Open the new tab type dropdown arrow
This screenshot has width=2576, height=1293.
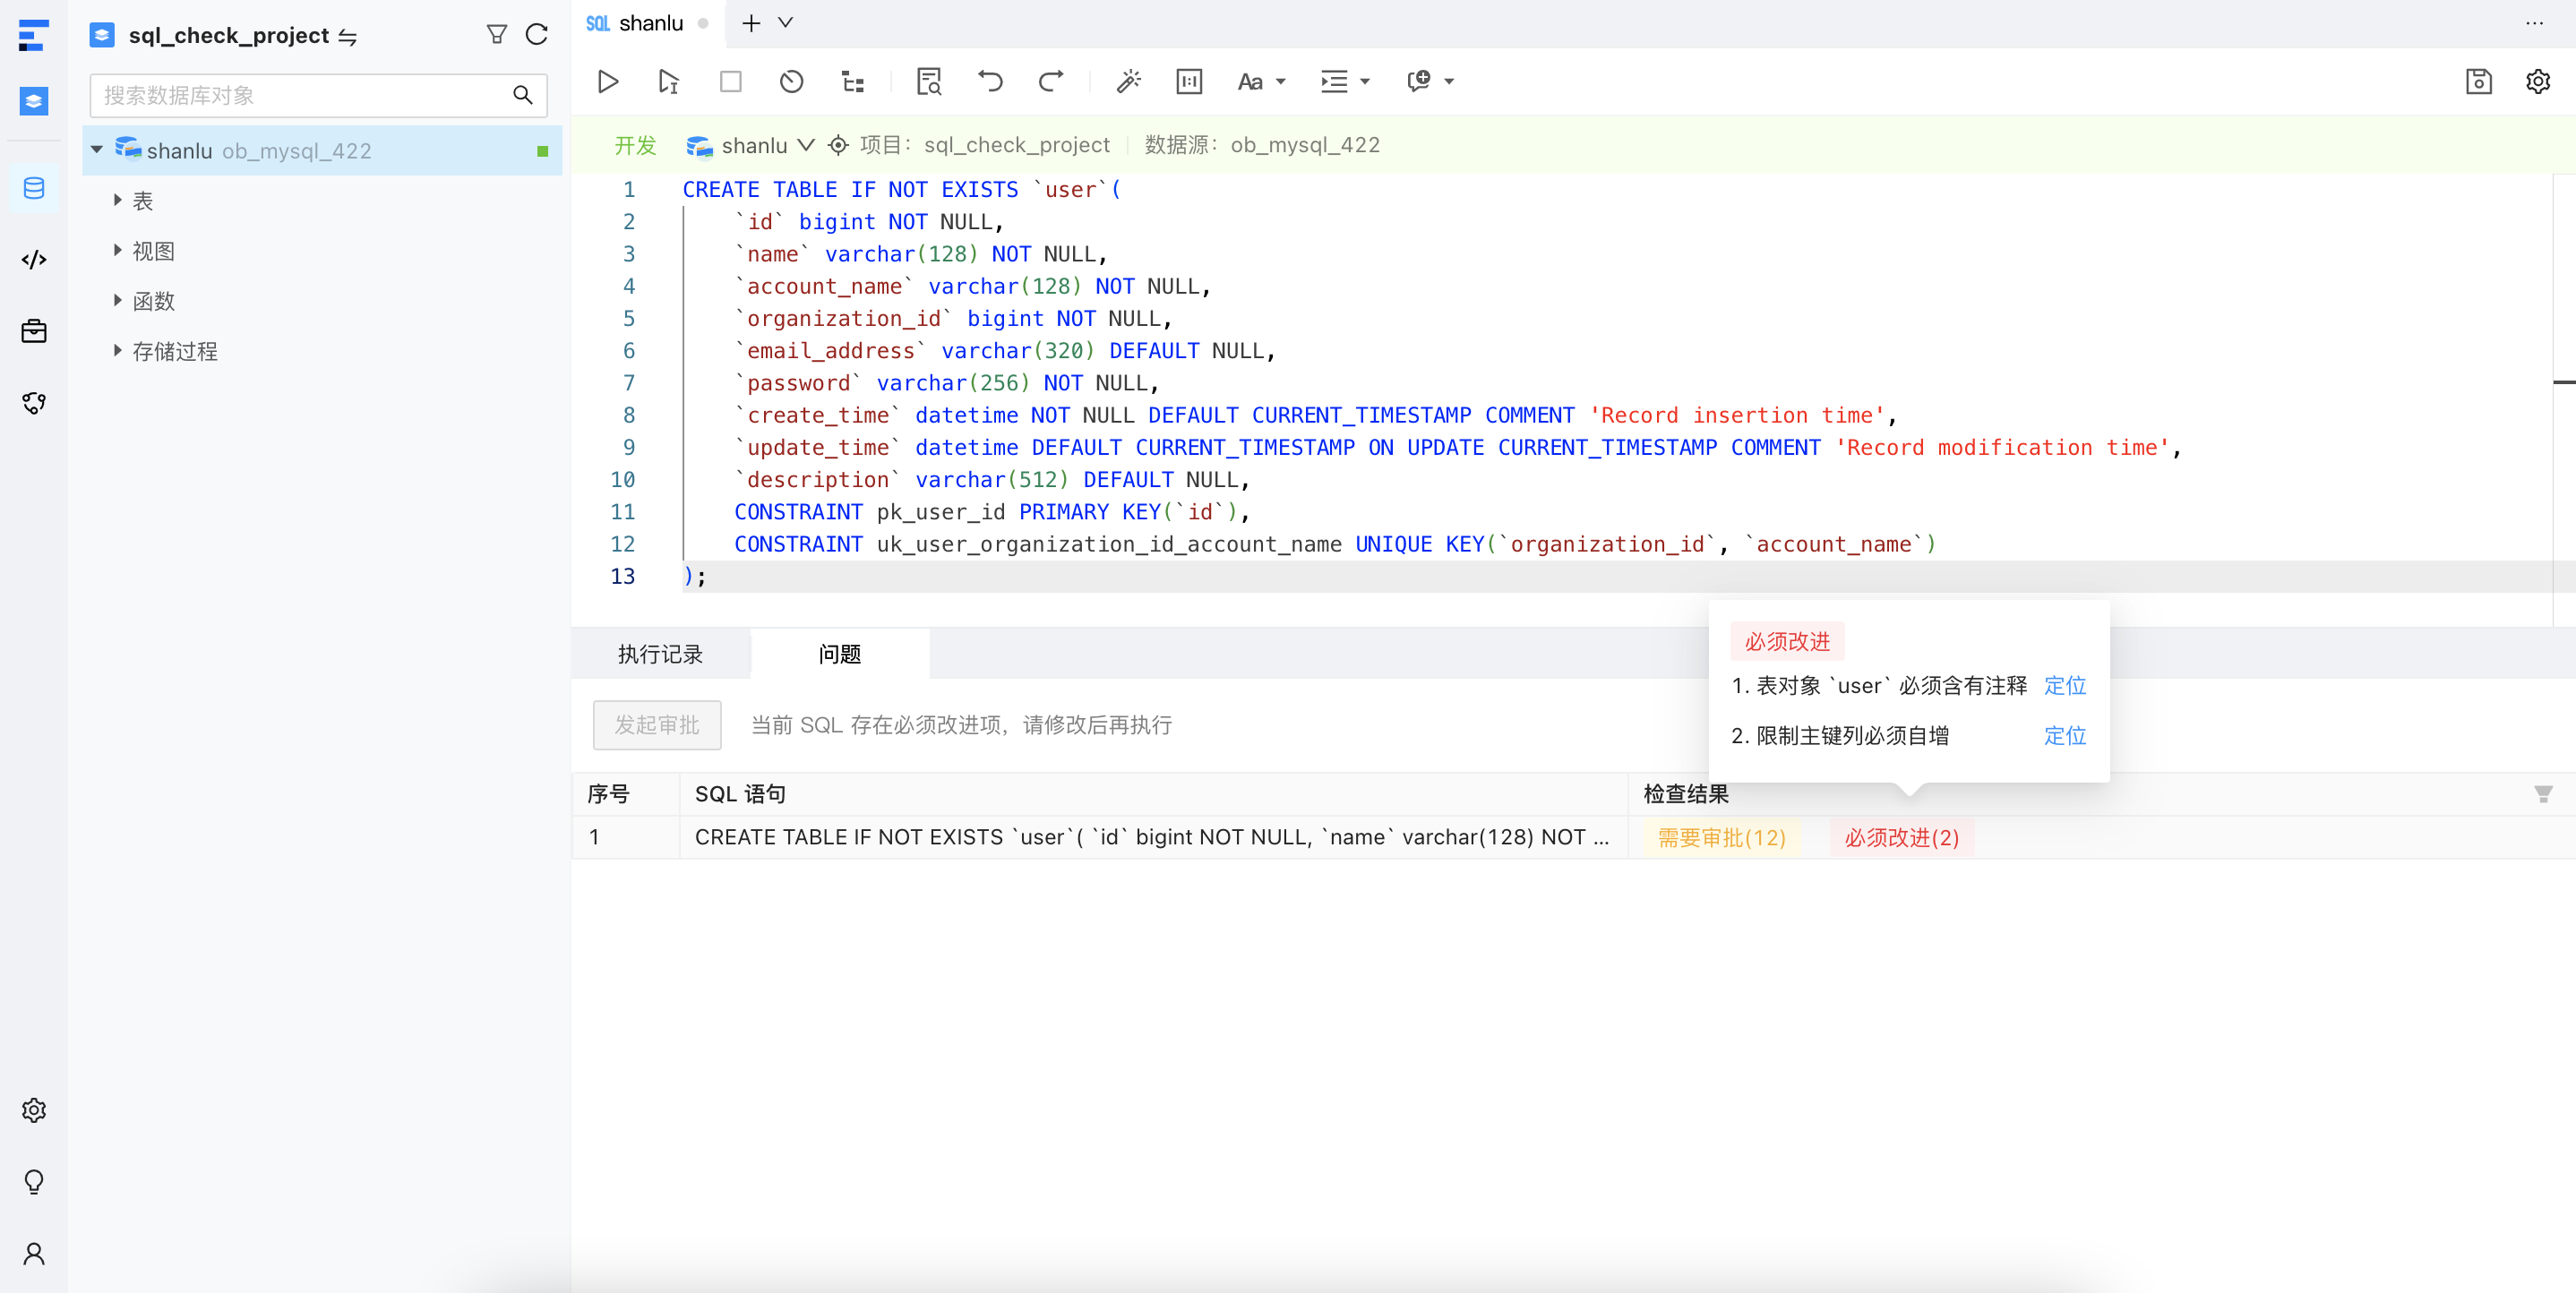[x=786, y=22]
